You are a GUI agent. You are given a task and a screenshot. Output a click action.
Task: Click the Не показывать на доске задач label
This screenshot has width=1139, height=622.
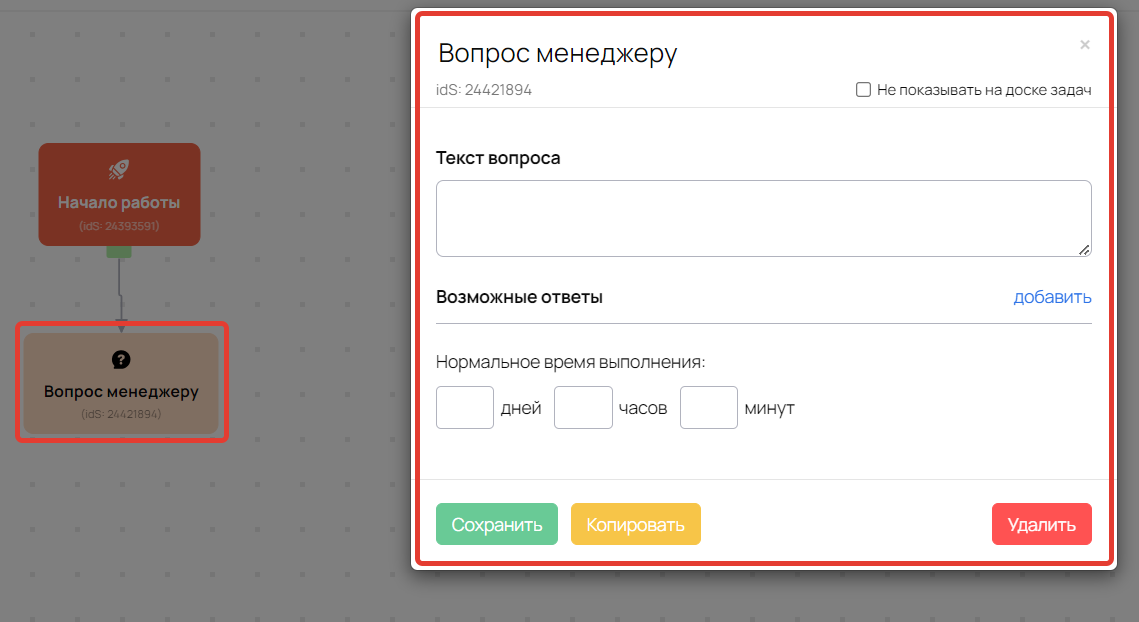tap(983, 90)
